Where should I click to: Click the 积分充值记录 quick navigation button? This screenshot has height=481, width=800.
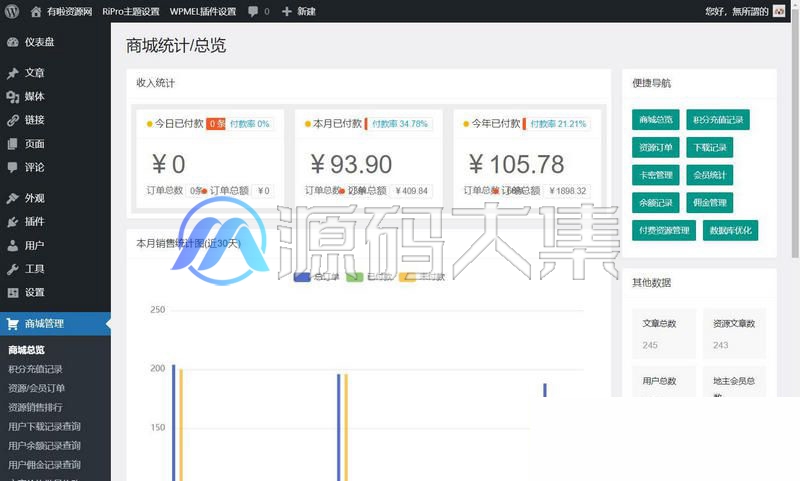click(x=718, y=120)
